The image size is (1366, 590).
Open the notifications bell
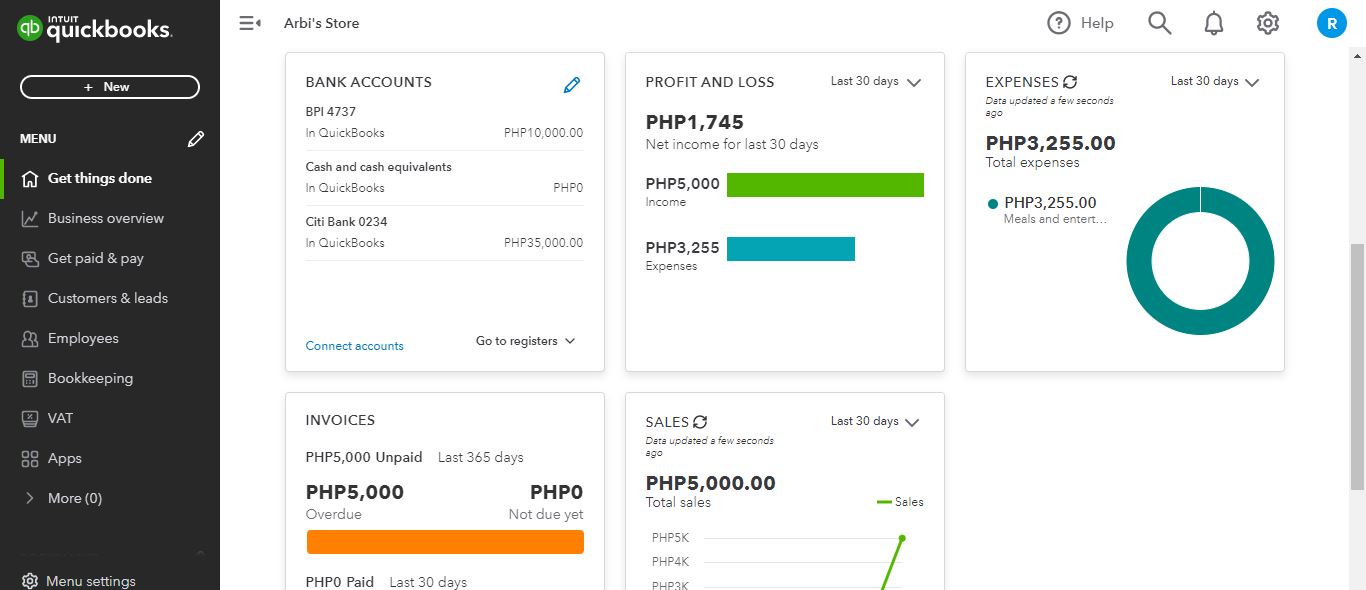point(1214,23)
